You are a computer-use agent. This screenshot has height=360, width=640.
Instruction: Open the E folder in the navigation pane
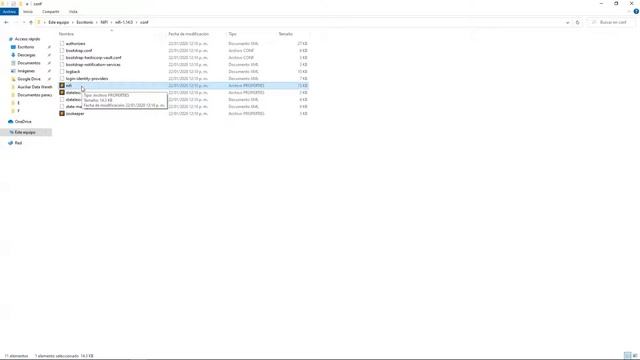[x=18, y=103]
